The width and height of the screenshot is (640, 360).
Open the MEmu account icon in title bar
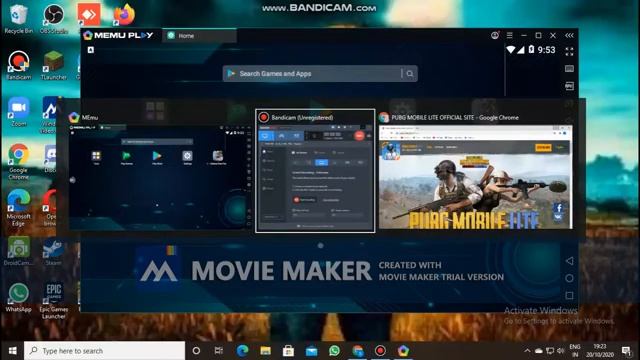495,36
